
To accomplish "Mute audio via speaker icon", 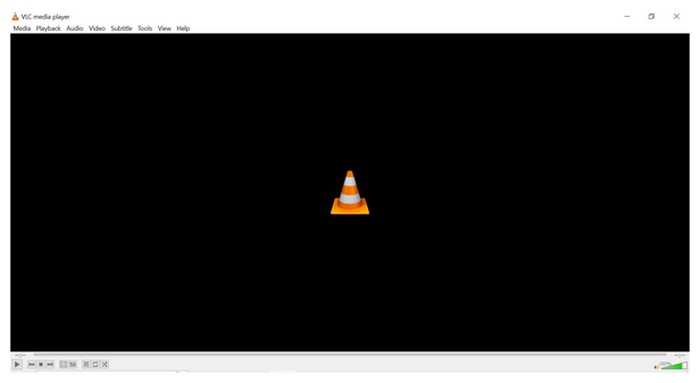I will coord(657,367).
